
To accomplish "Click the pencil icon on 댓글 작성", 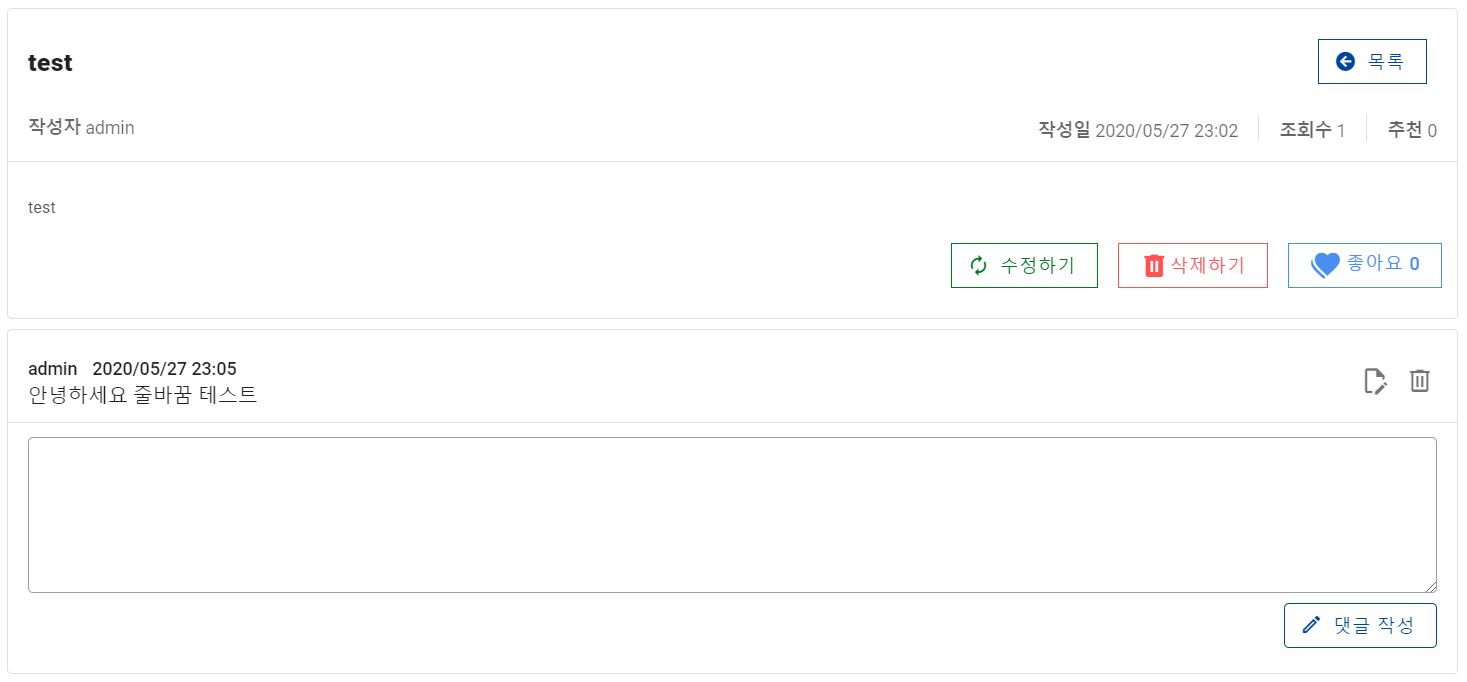I will click(1311, 625).
